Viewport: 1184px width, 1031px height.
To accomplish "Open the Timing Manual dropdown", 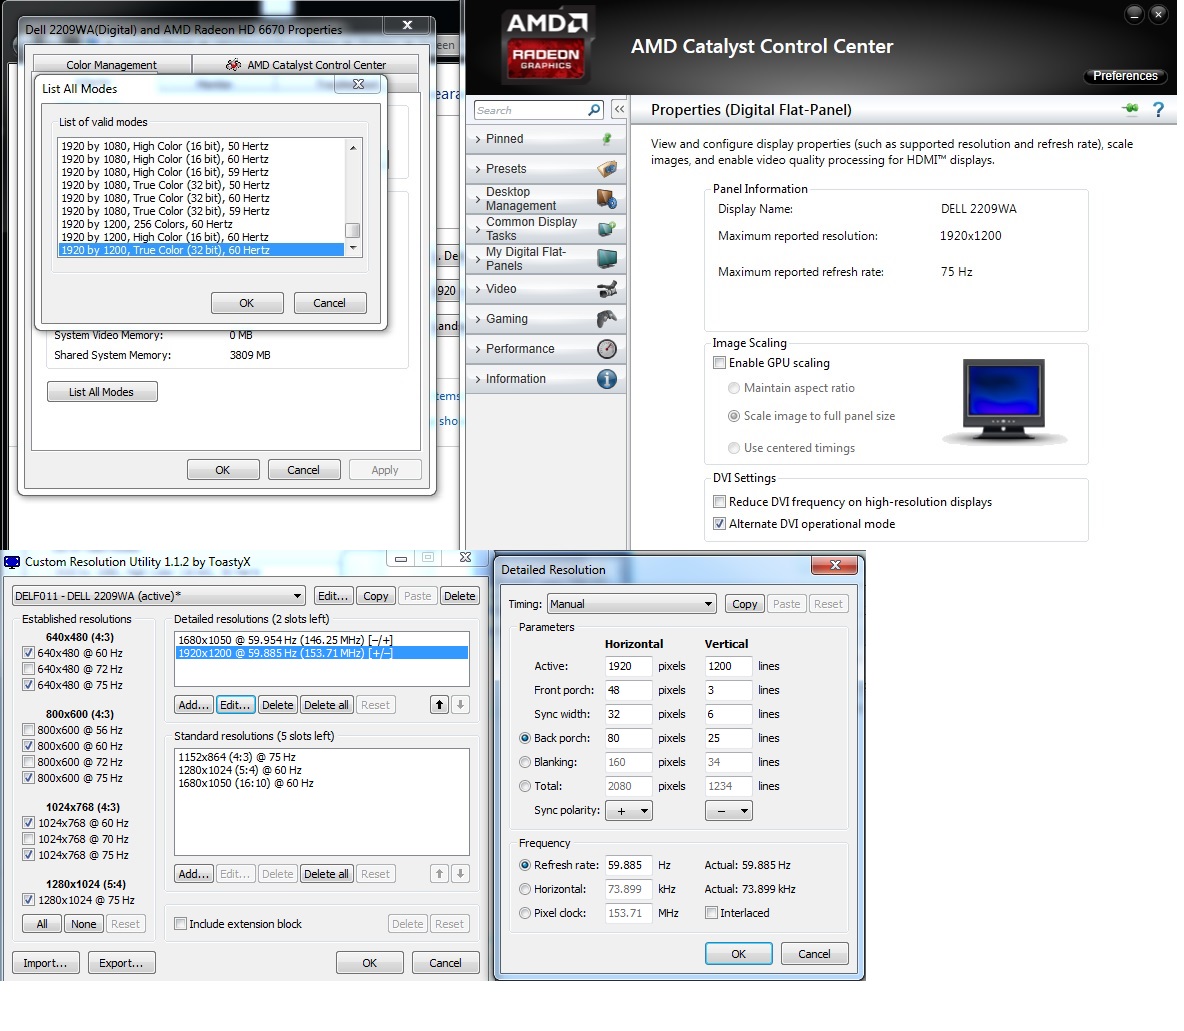I will pyautogui.click(x=631, y=604).
